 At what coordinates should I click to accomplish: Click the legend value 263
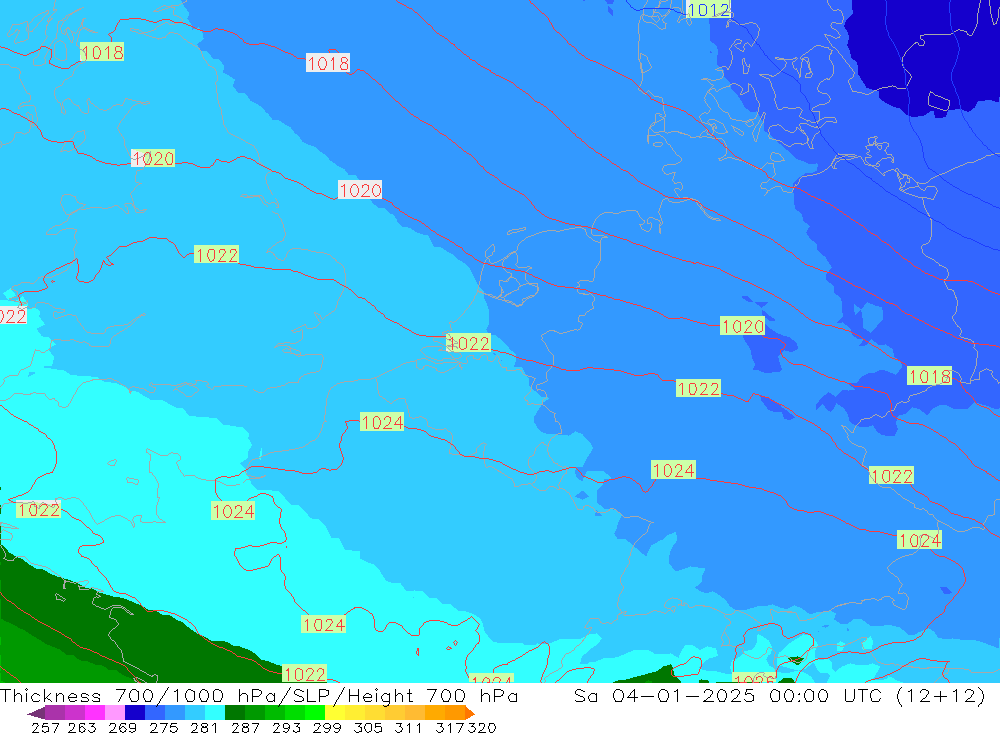(x=82, y=727)
